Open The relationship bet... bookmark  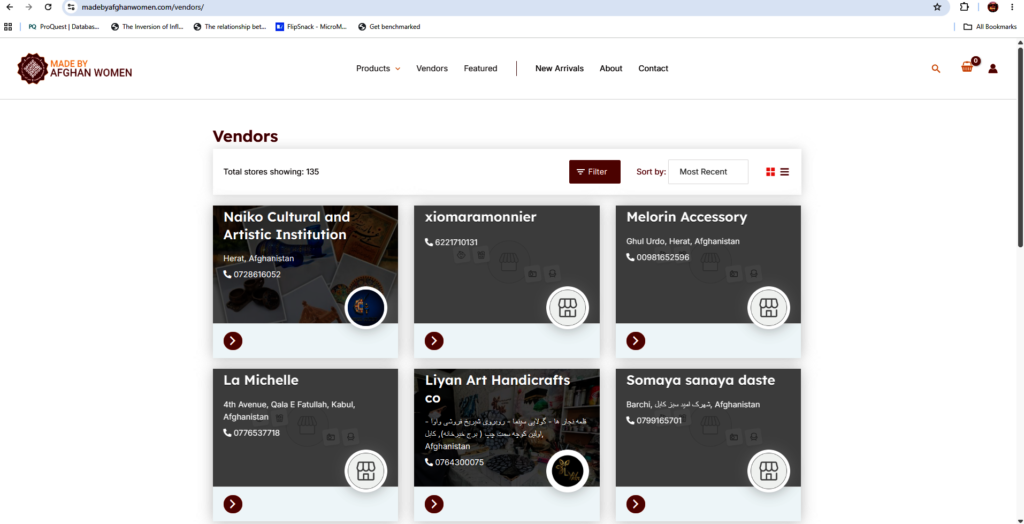(230, 27)
